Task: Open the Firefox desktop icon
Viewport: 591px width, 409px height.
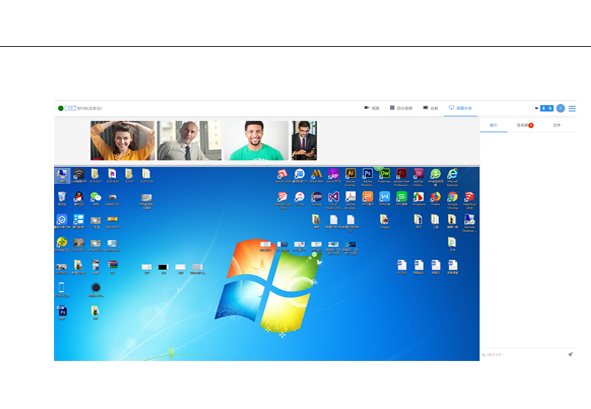Action: [435, 199]
